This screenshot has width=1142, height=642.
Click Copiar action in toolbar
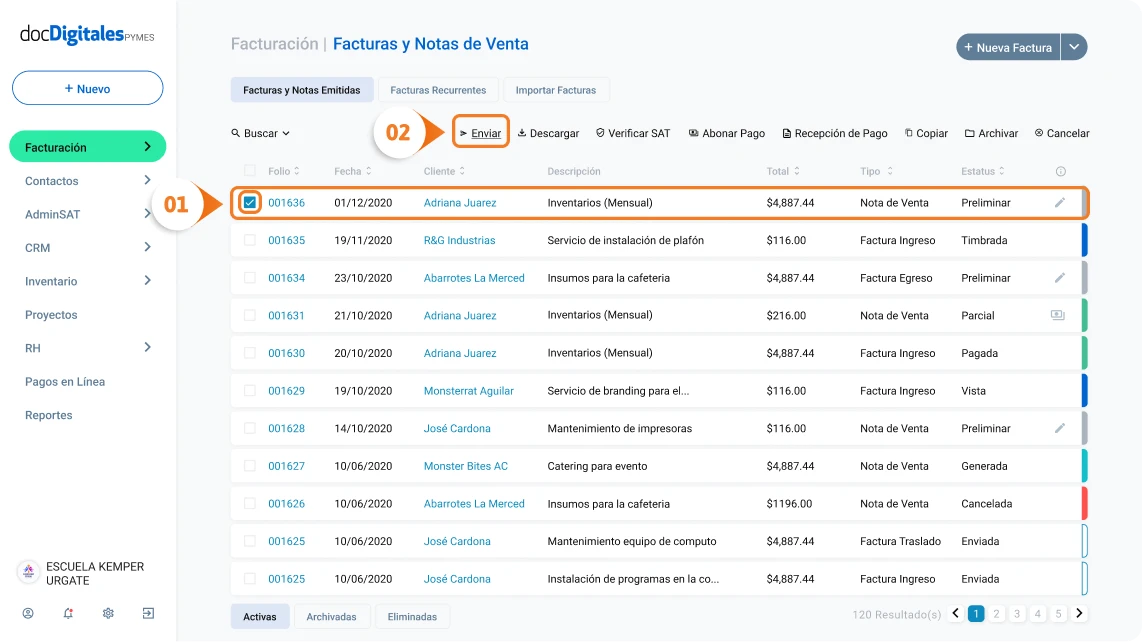pos(926,133)
